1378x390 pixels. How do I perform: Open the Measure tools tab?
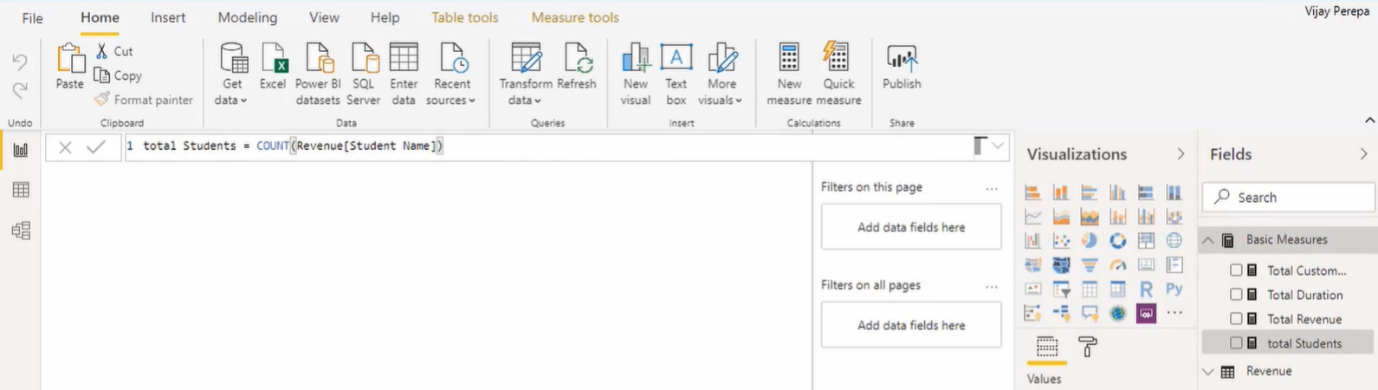point(575,18)
